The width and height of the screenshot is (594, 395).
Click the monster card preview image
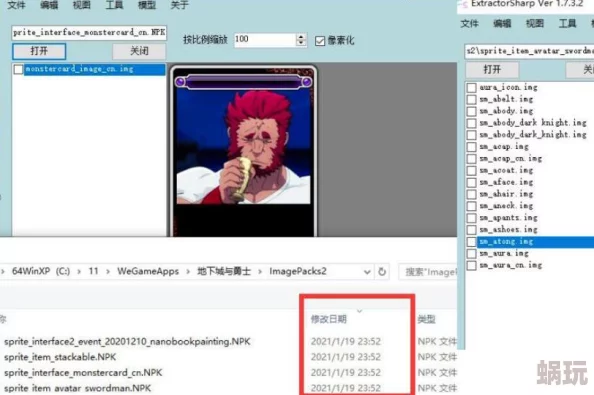pyautogui.click(x=243, y=150)
